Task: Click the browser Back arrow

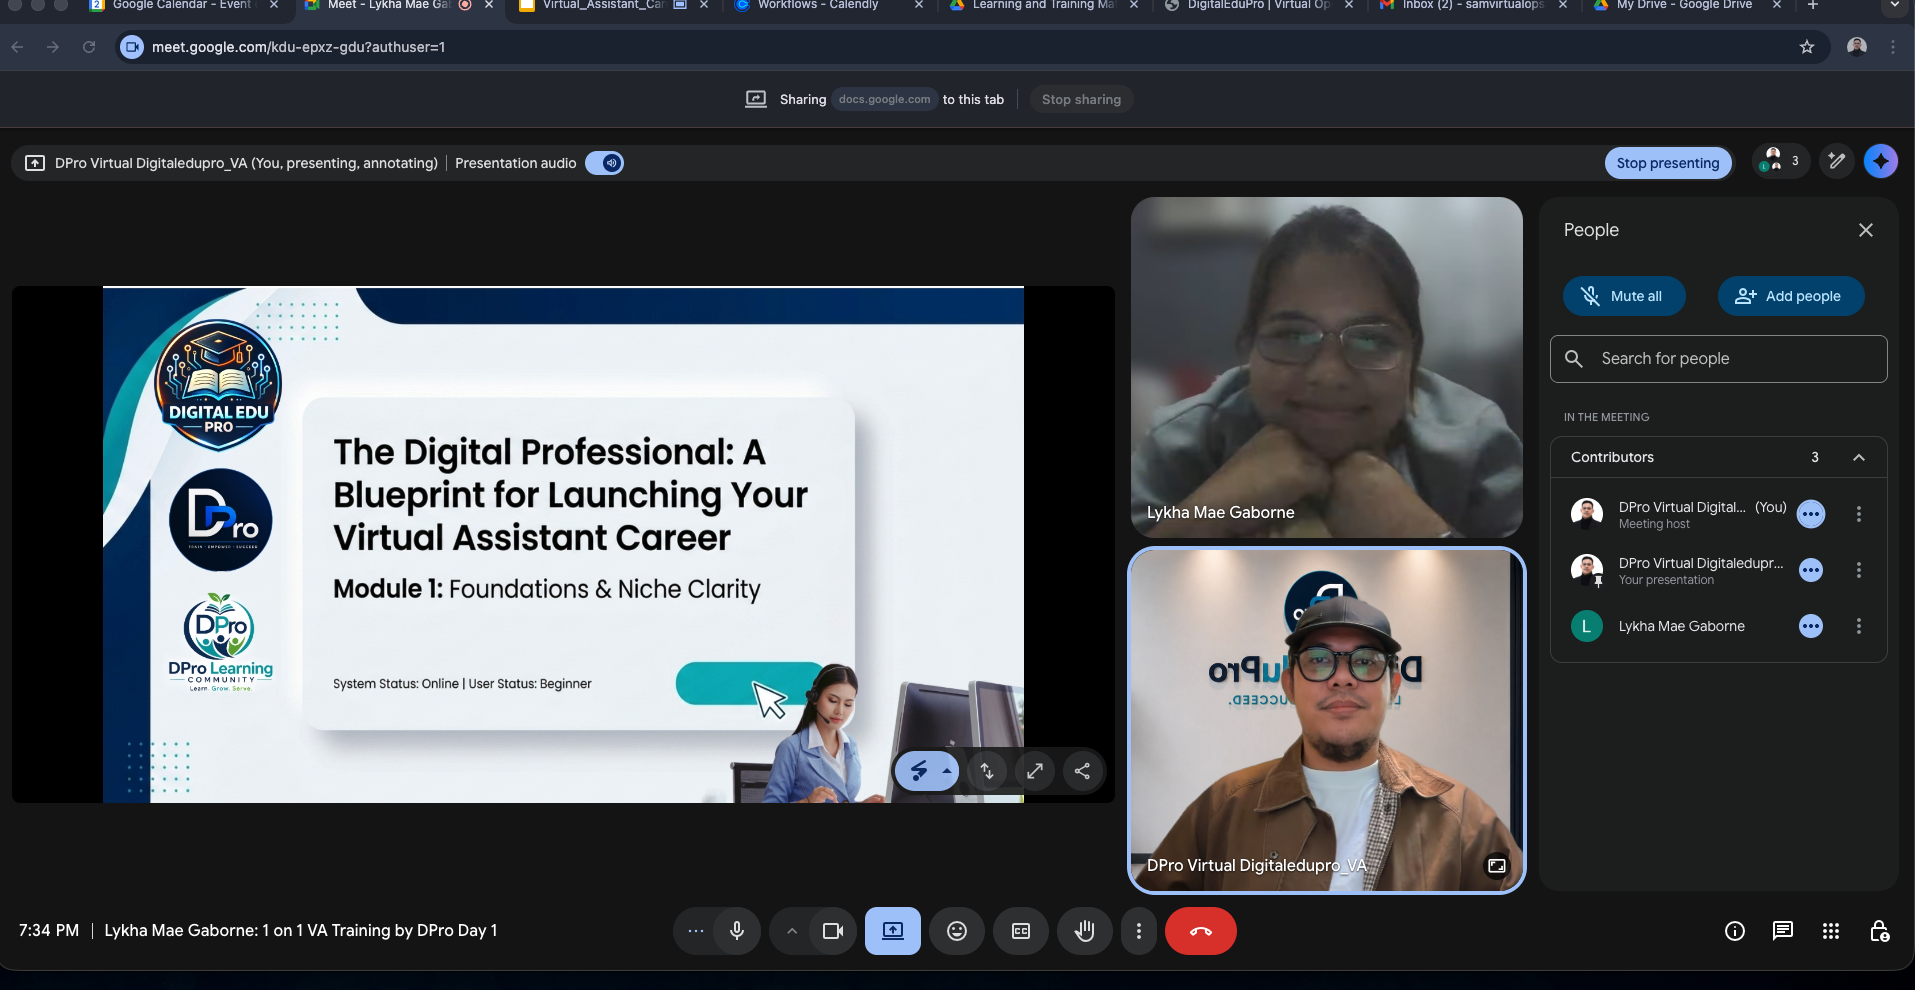Action: [17, 47]
